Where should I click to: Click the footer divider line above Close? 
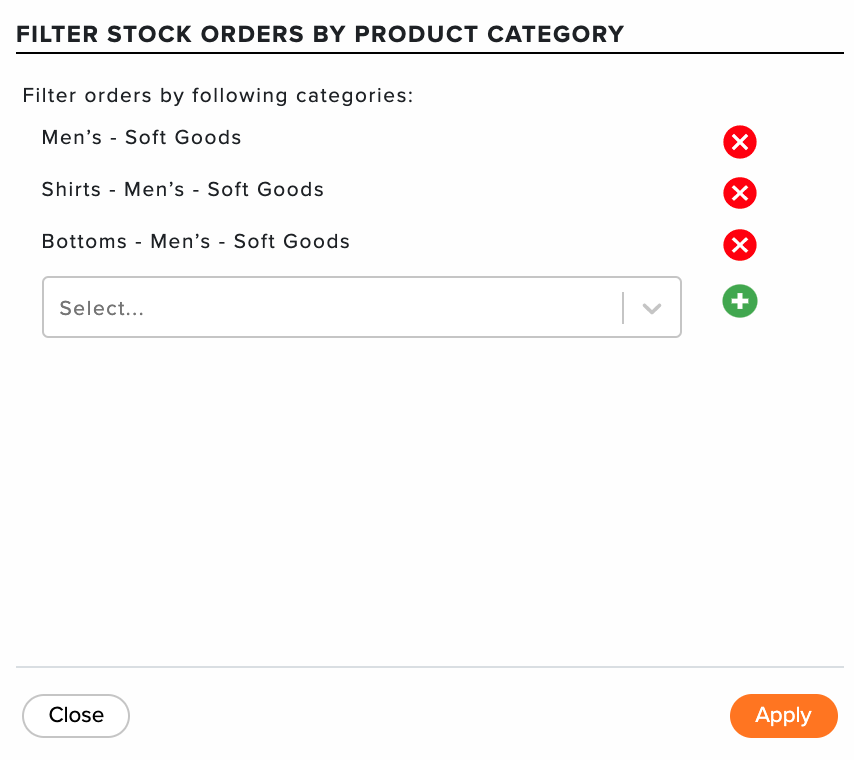click(430, 666)
